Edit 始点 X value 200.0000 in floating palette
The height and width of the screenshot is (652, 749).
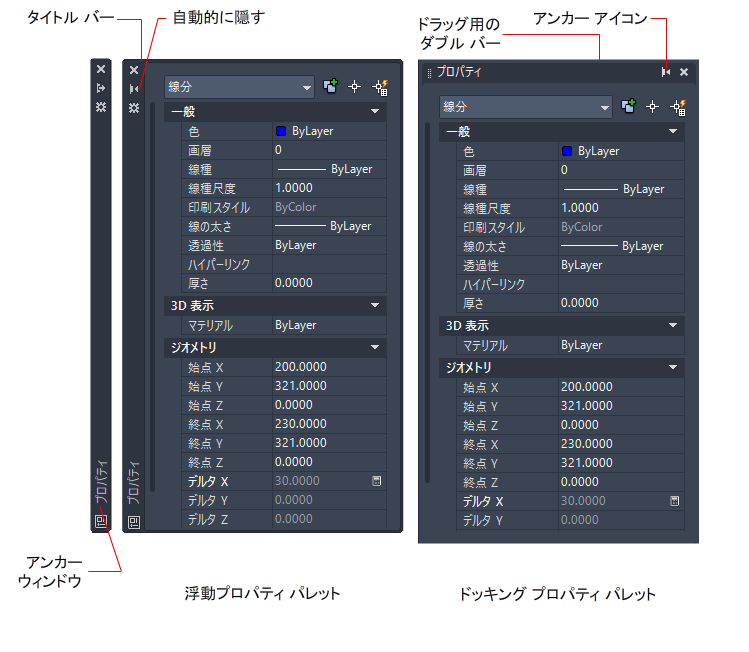click(329, 367)
